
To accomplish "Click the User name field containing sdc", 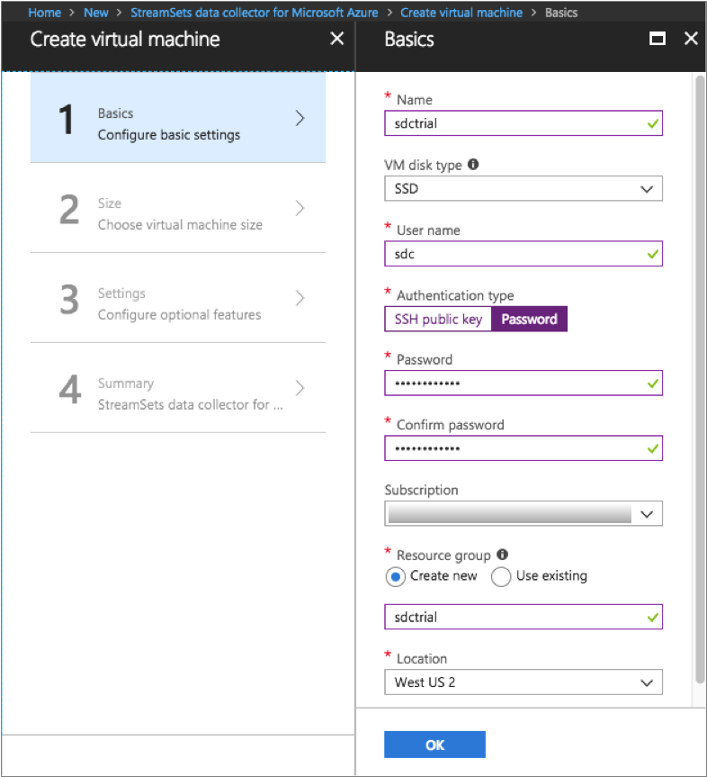I will [523, 254].
